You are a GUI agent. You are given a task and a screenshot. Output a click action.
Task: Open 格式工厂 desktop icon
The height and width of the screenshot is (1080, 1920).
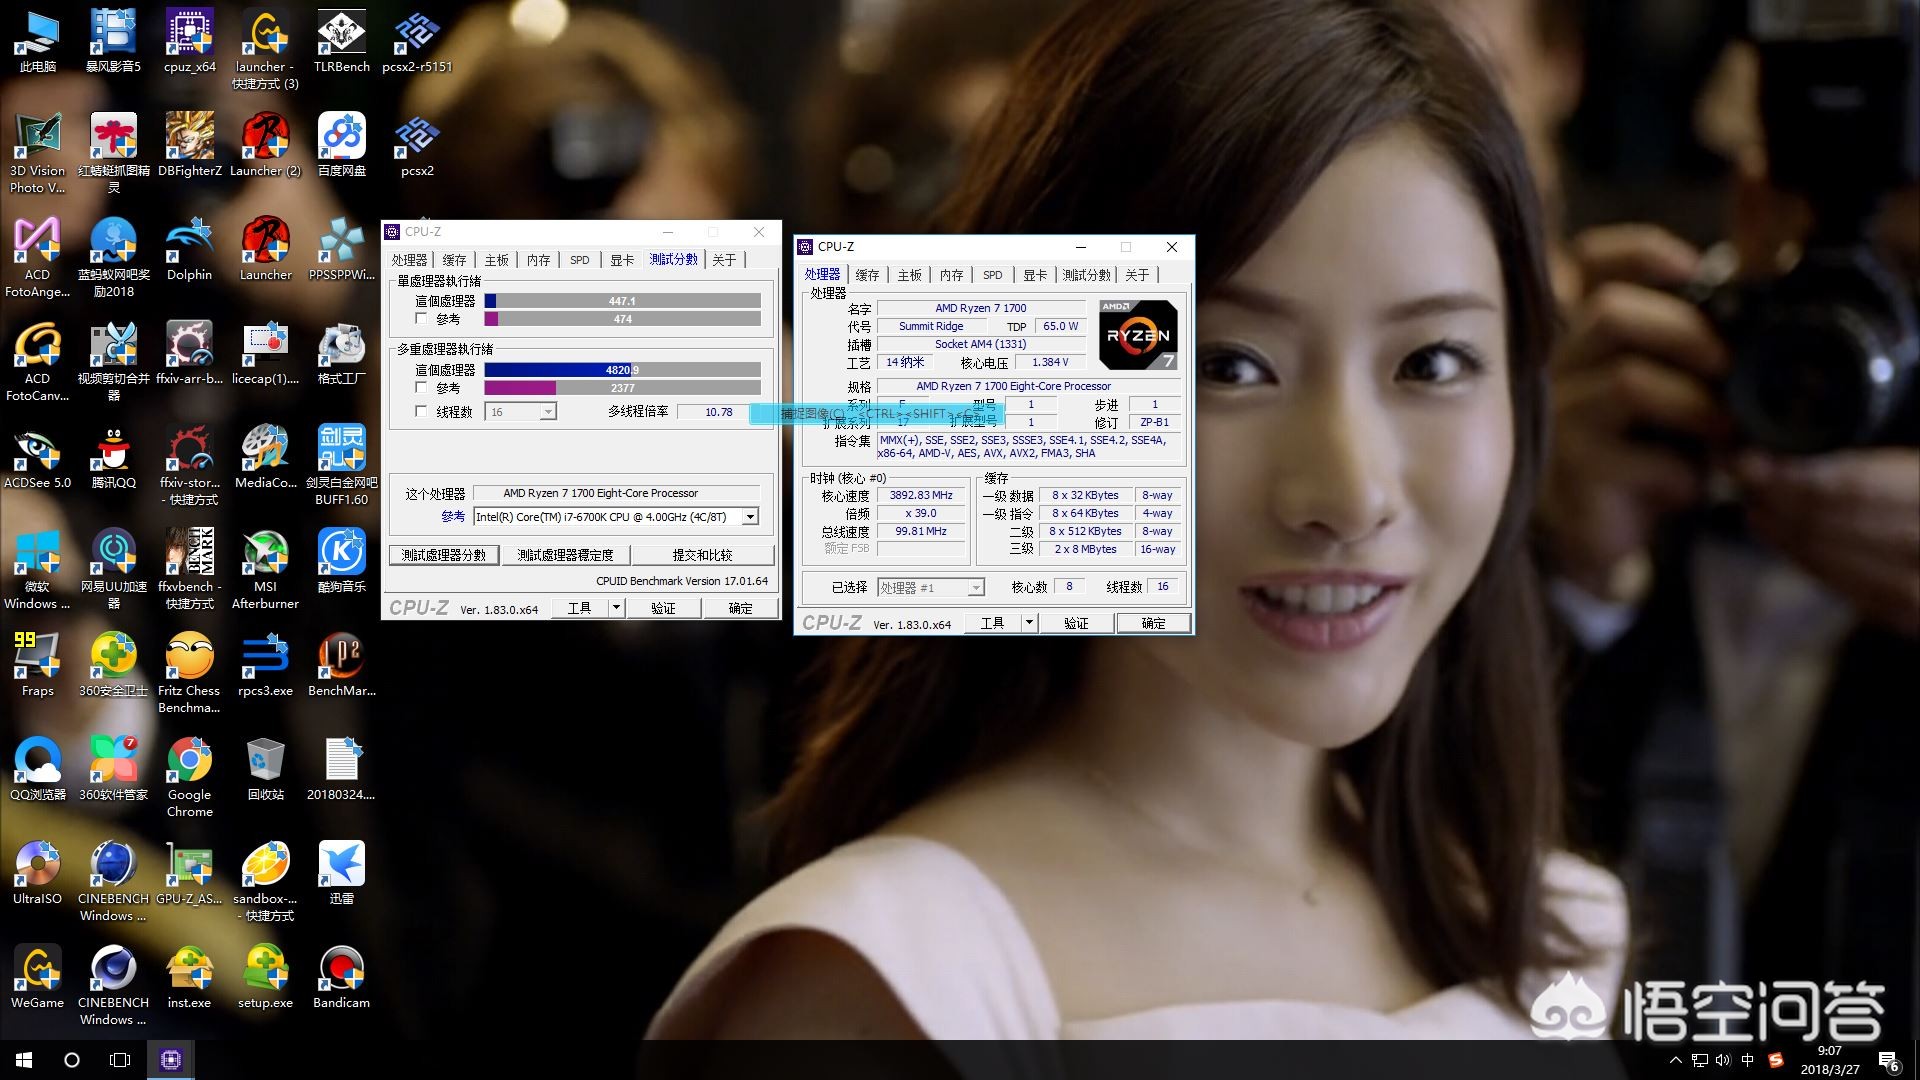pyautogui.click(x=342, y=353)
